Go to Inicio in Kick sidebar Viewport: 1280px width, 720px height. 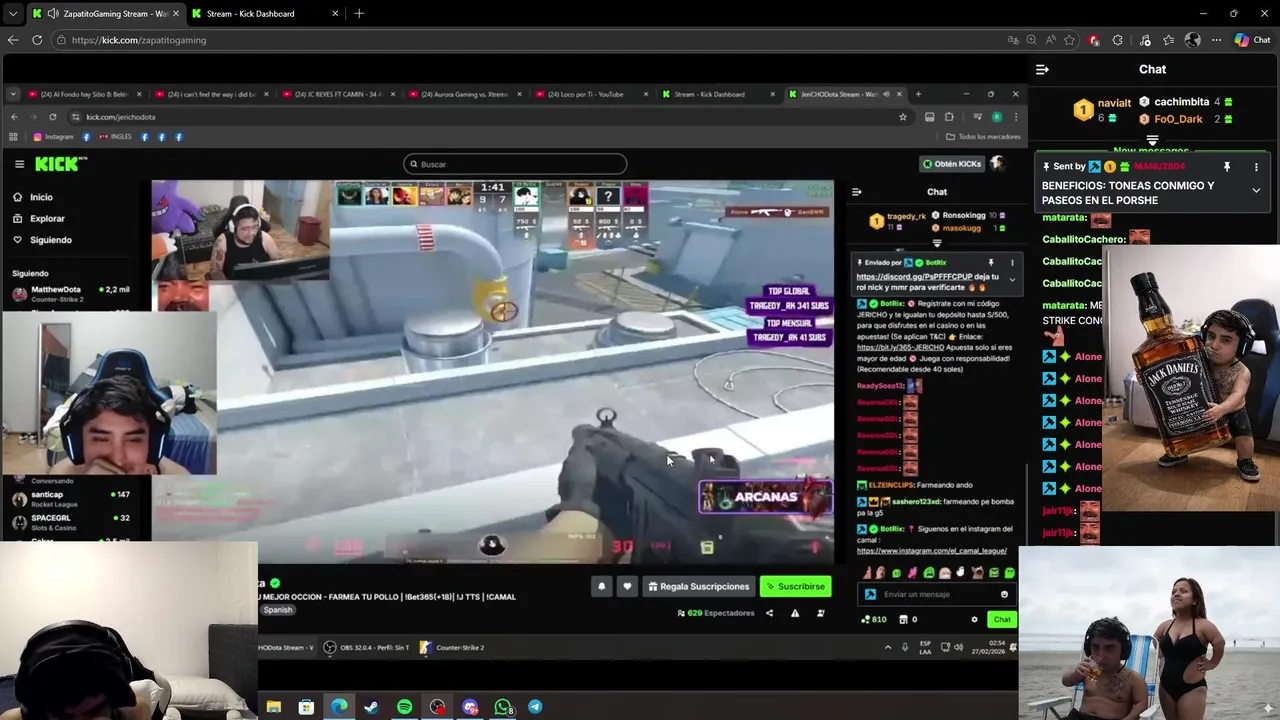point(41,197)
